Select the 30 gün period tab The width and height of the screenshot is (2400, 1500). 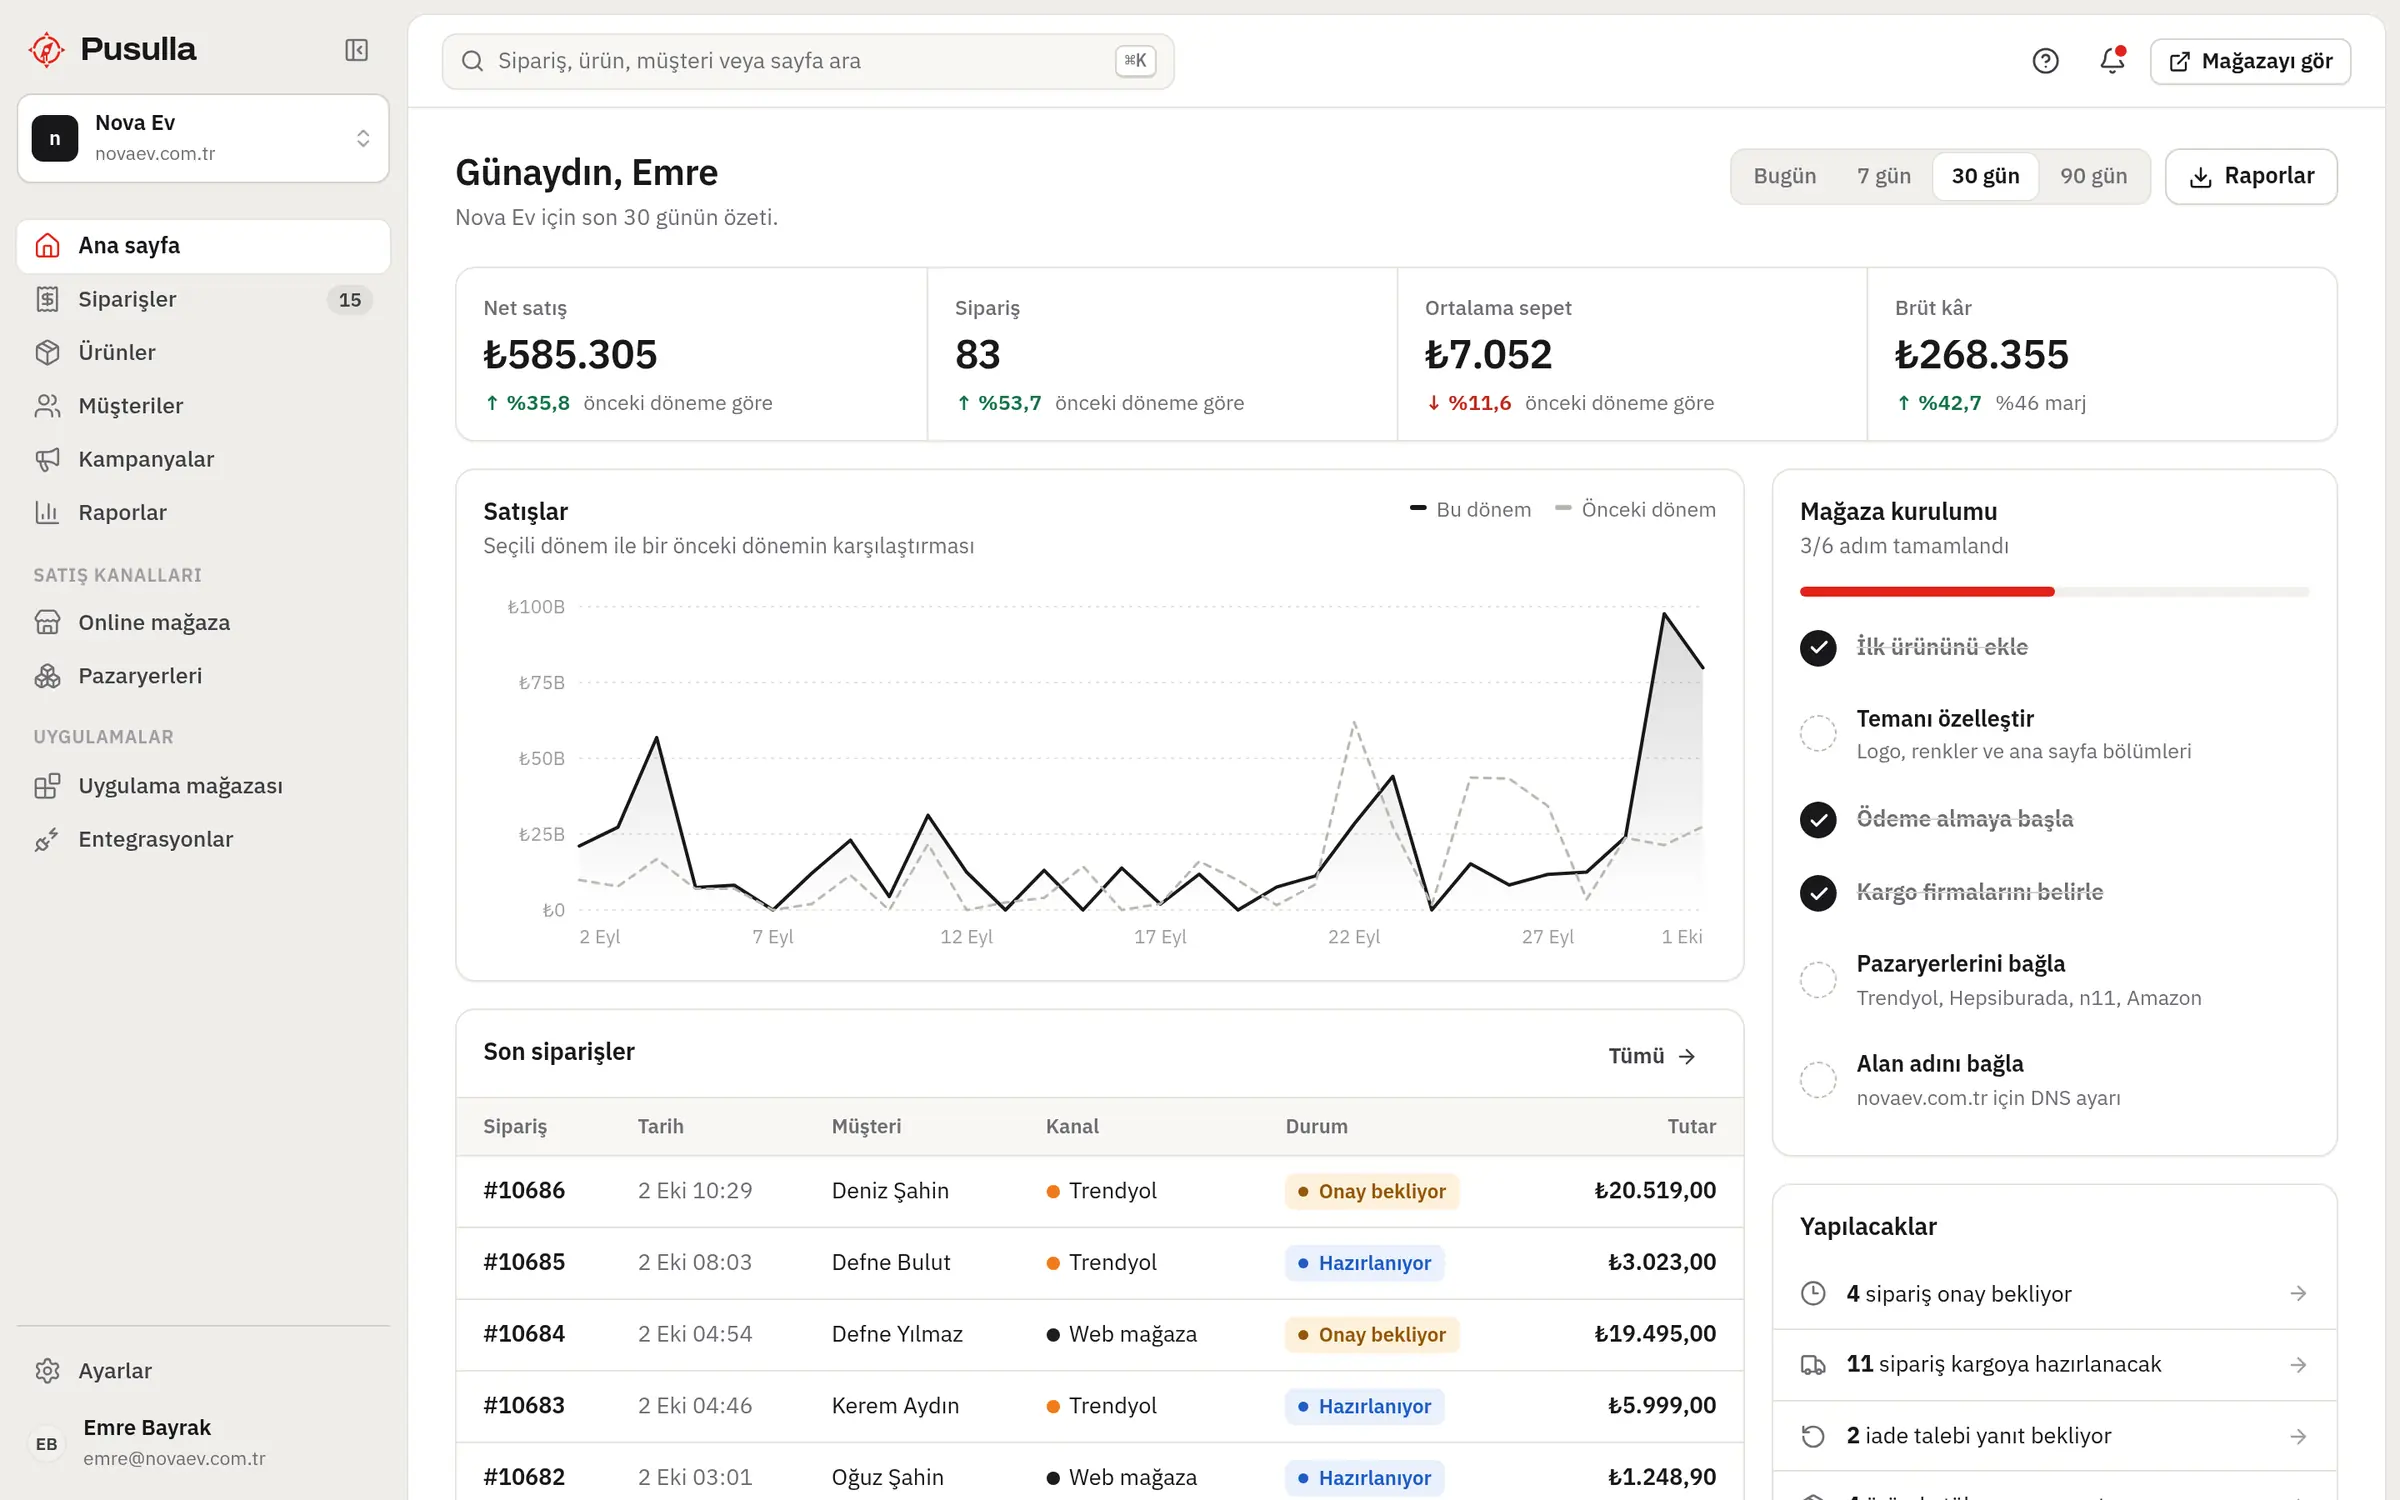click(1985, 176)
